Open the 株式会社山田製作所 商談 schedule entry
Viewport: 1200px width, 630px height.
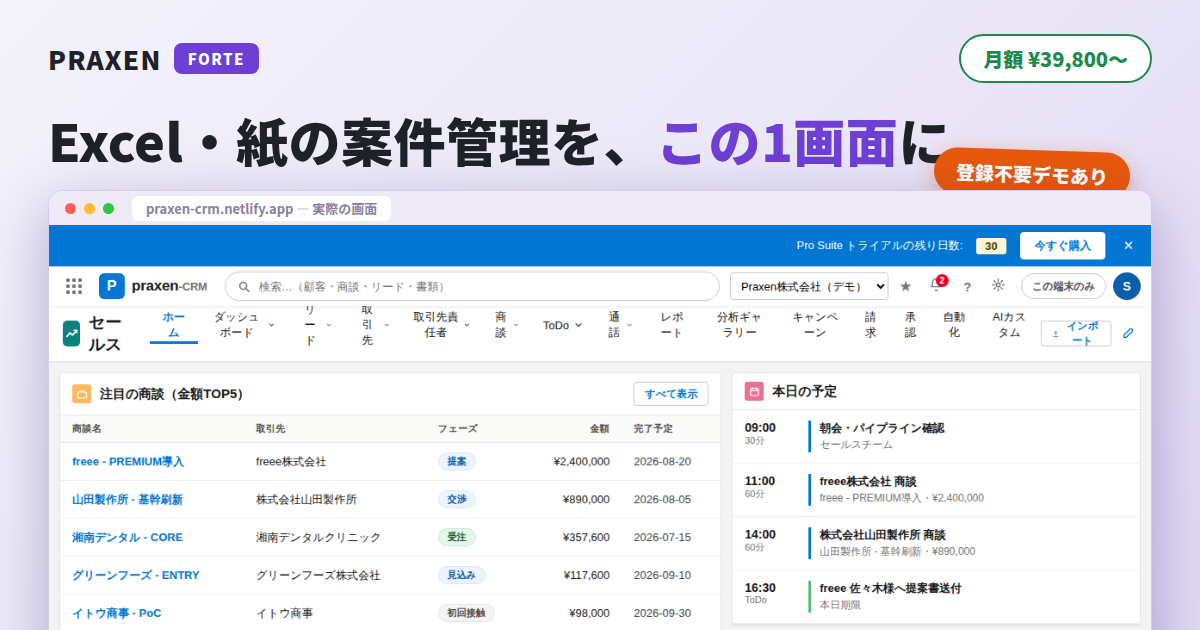[x=936, y=543]
